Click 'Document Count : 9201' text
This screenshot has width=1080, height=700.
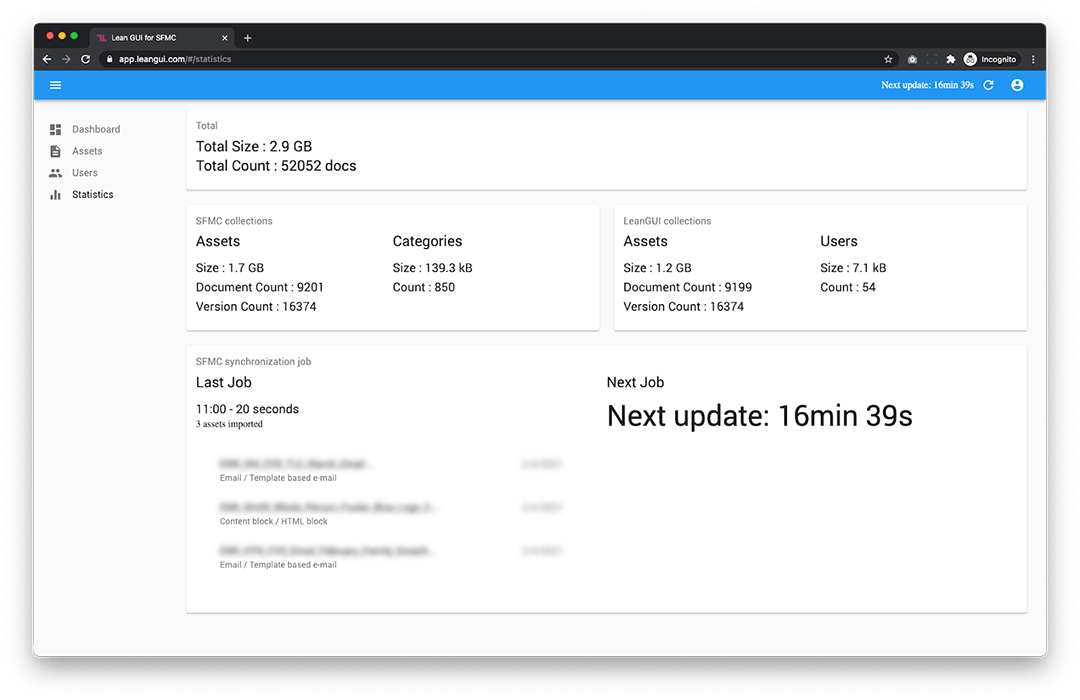260,287
